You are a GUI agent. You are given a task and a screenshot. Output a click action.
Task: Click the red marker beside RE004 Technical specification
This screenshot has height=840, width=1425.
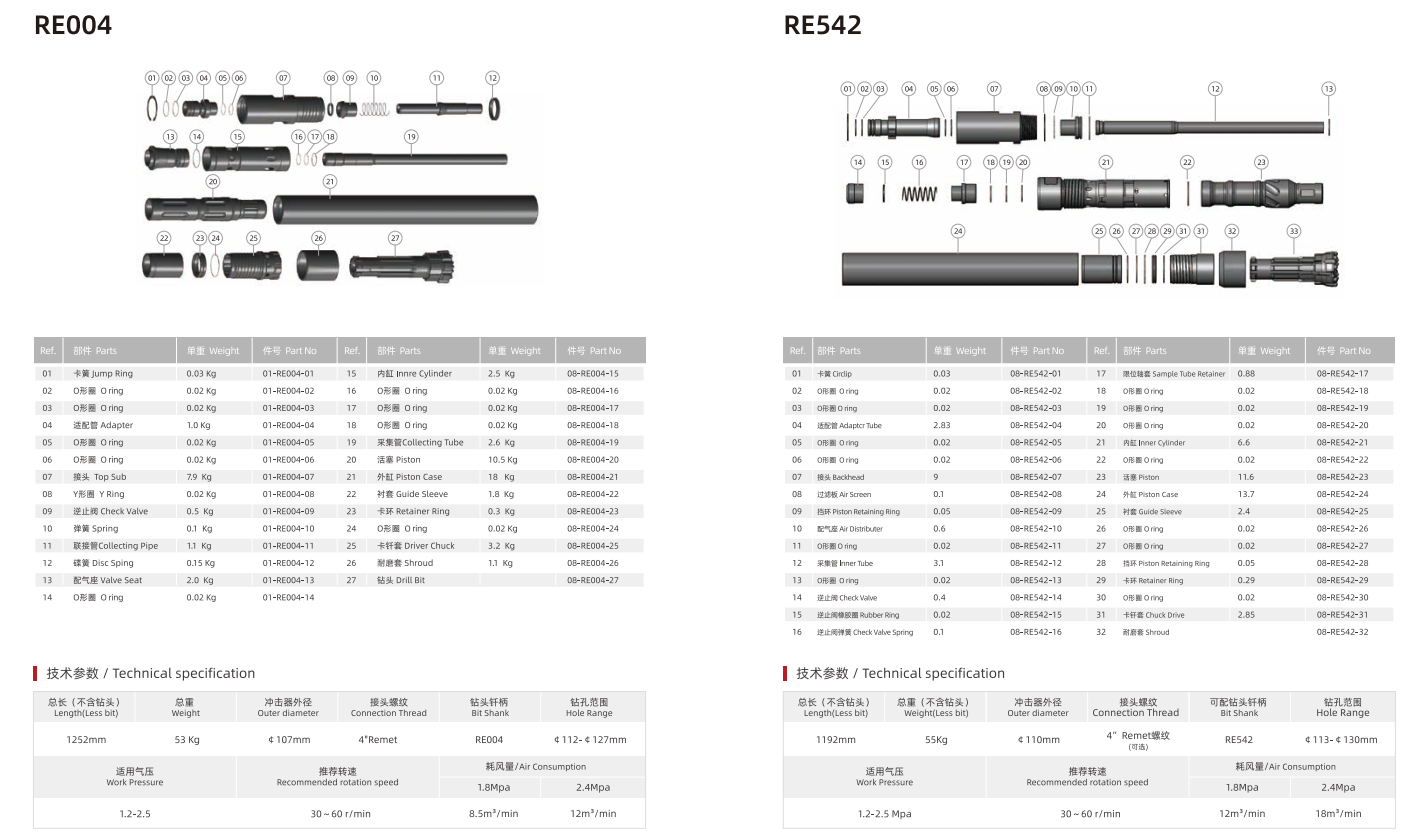(x=36, y=673)
